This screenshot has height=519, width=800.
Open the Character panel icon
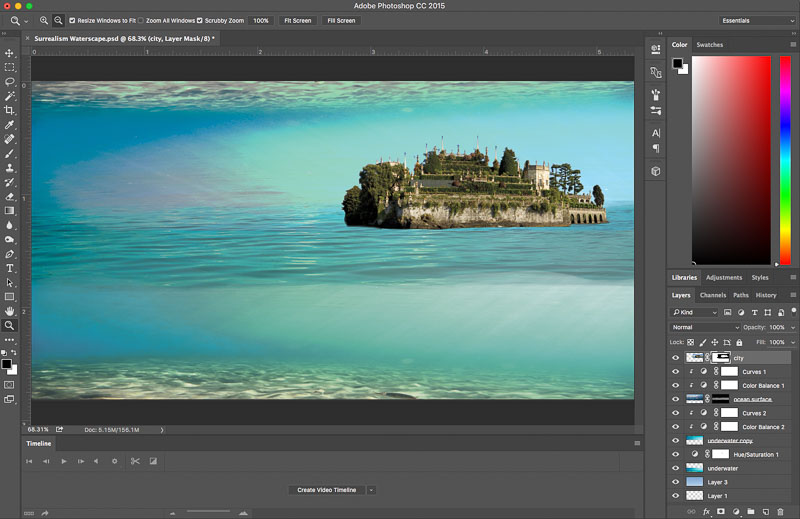pyautogui.click(x=656, y=133)
